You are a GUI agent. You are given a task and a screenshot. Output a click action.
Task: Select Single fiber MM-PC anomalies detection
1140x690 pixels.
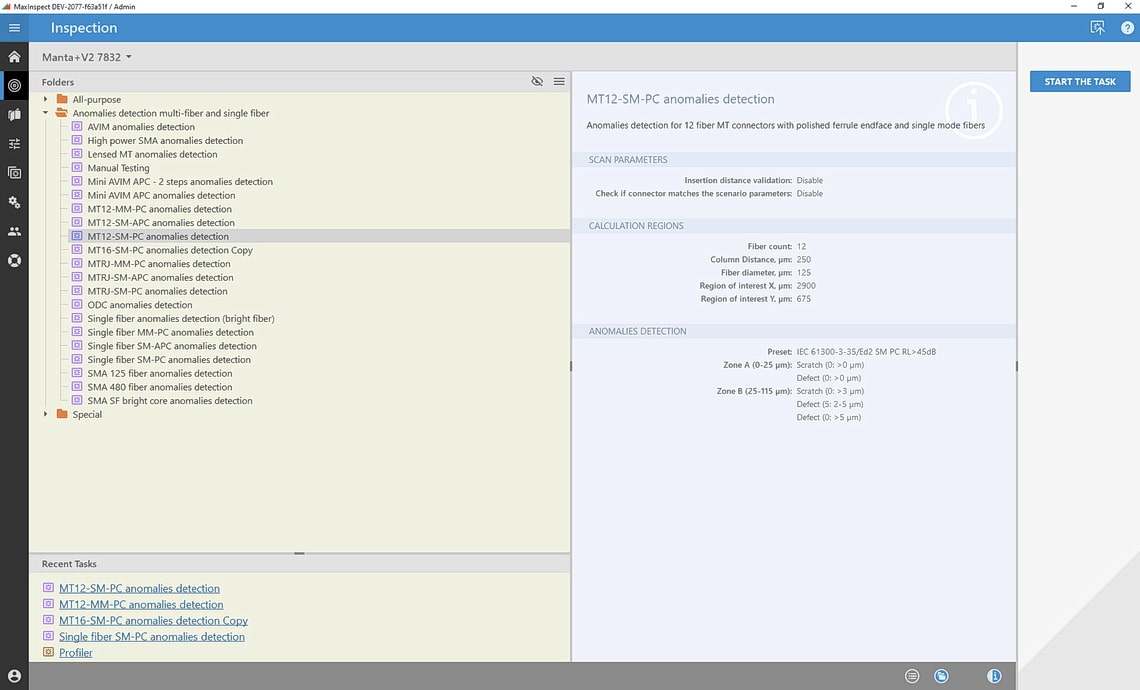pos(170,332)
